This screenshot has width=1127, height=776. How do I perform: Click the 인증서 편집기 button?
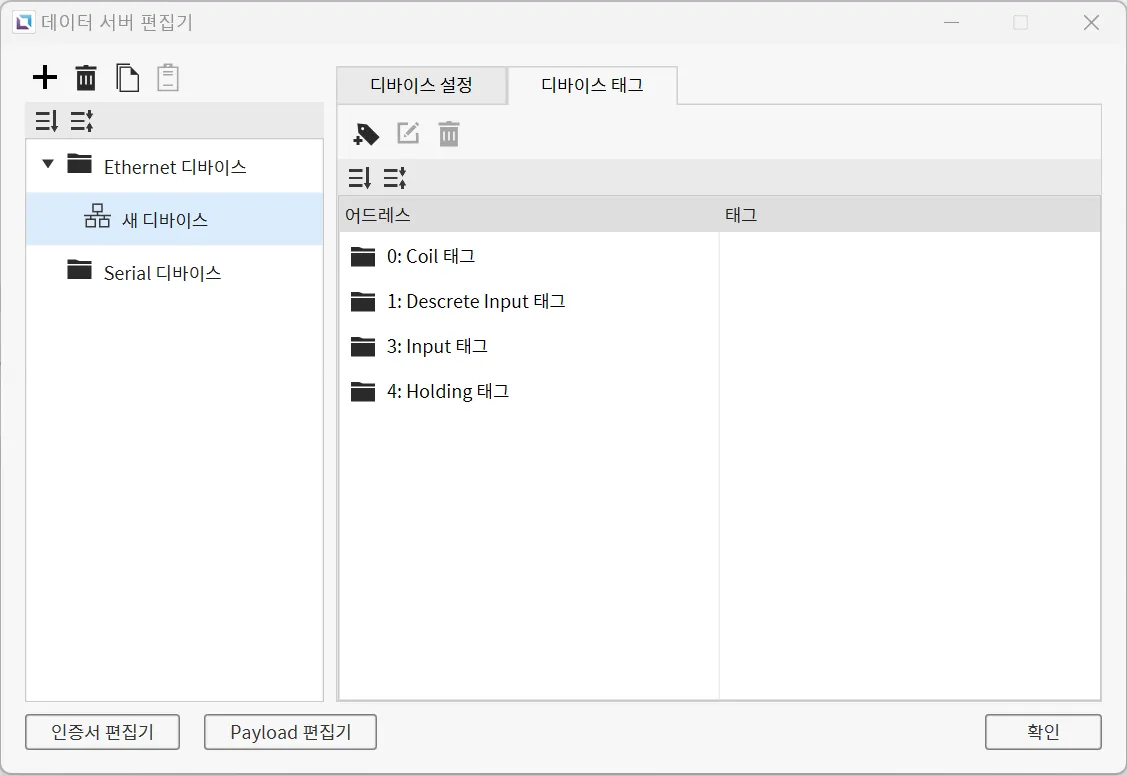102,732
